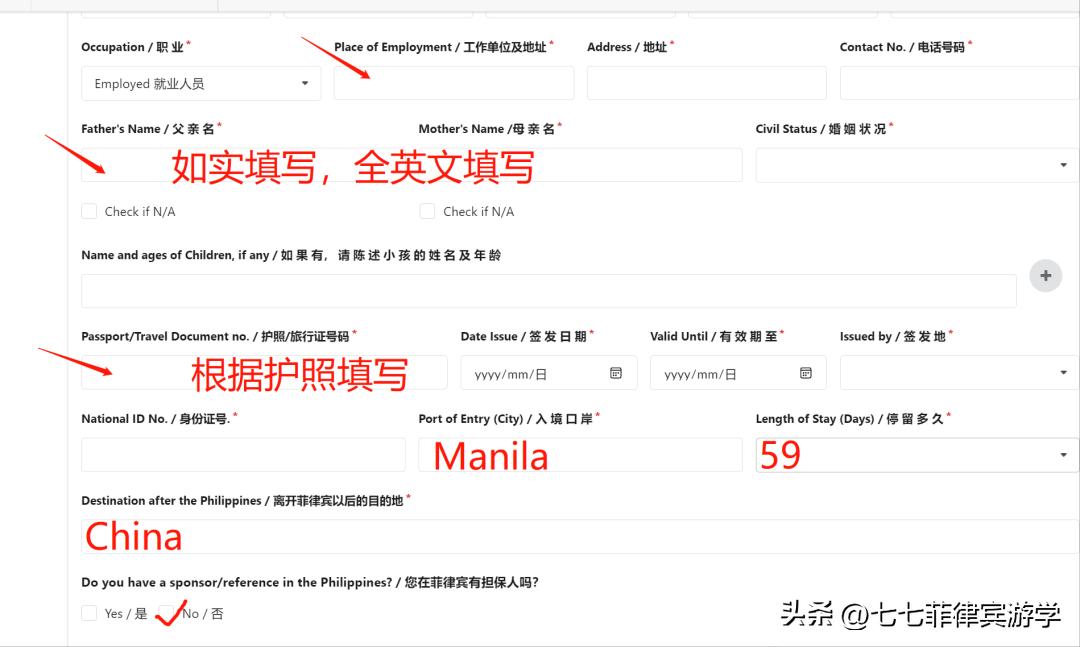This screenshot has height=647, width=1080.
Task: Focus the National ID No. field
Action: (x=243, y=455)
